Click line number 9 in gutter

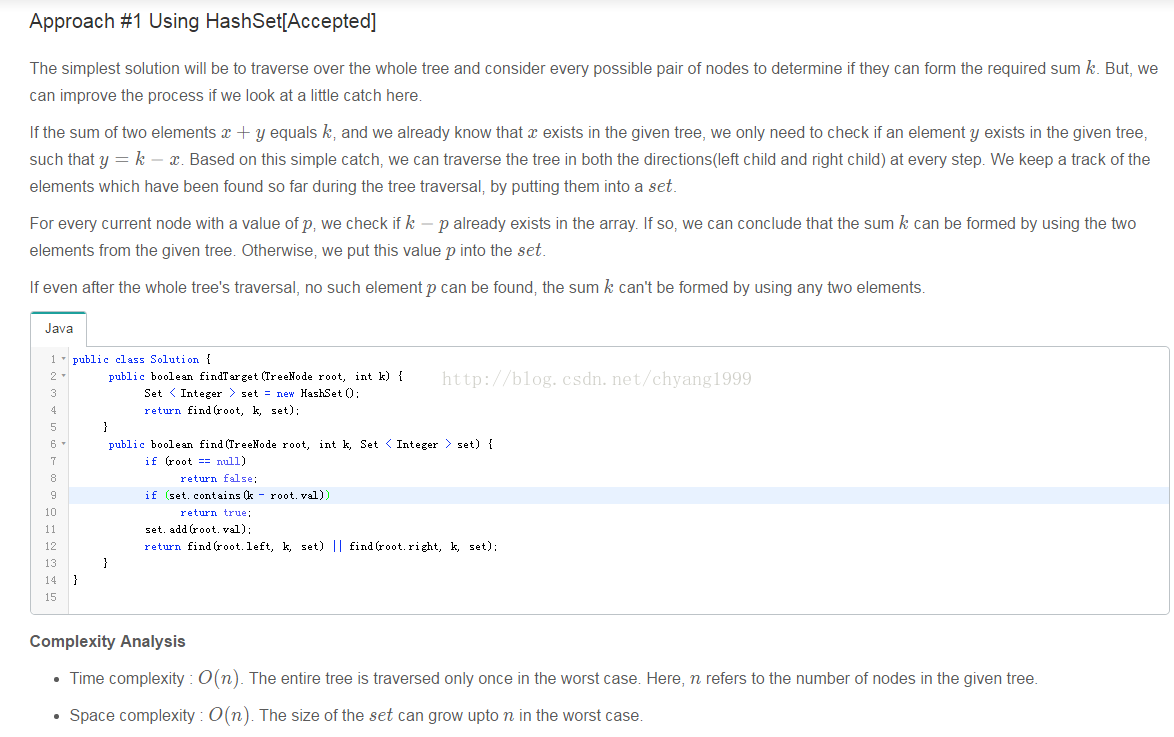(51, 495)
